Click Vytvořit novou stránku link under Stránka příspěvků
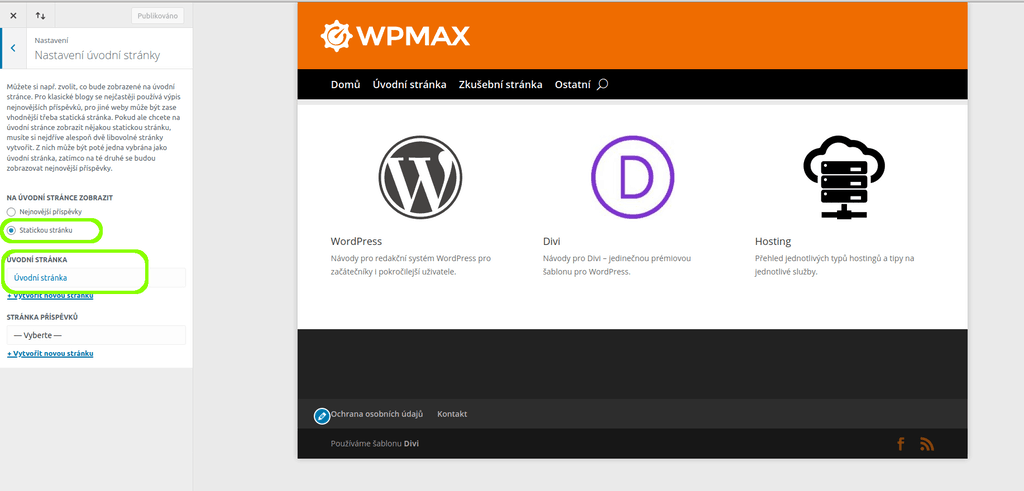The width and height of the screenshot is (1024, 491). point(50,353)
